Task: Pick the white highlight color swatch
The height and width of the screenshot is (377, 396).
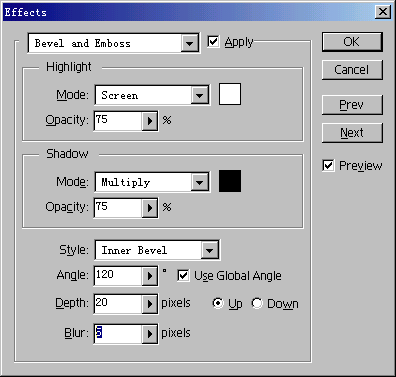Action: pos(230,94)
